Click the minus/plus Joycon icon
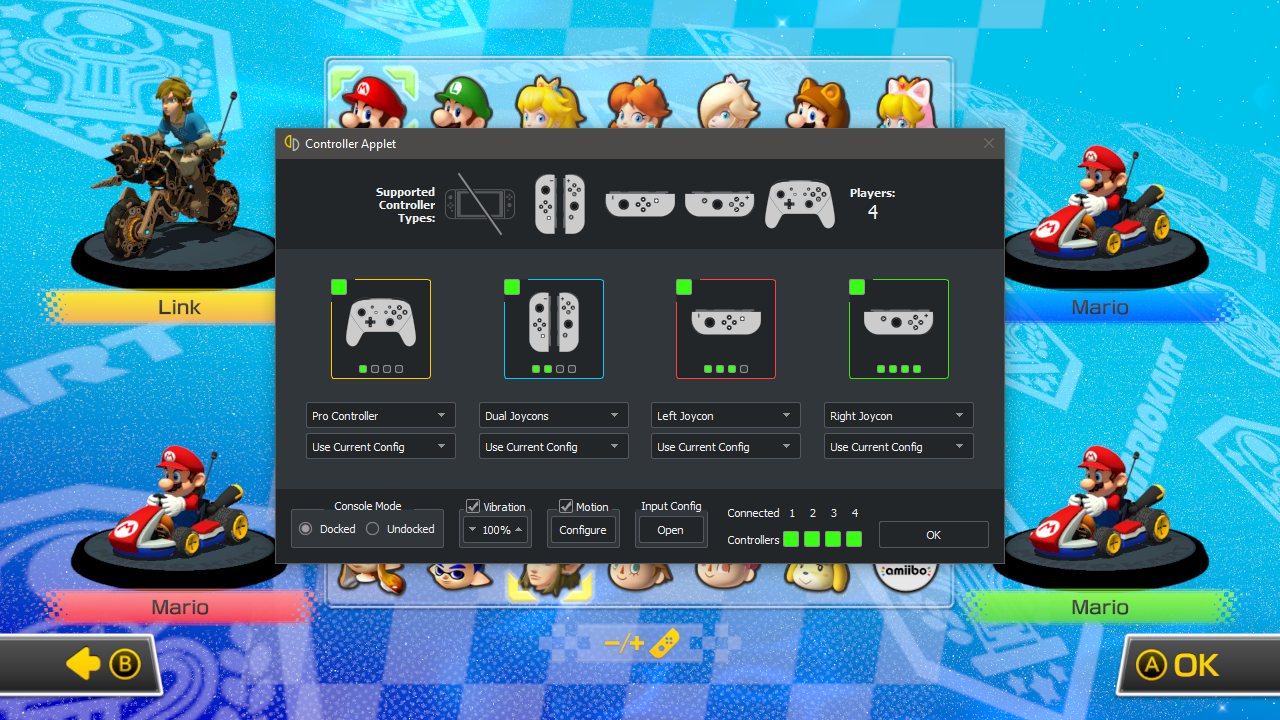This screenshot has height=720, width=1280. click(642, 643)
